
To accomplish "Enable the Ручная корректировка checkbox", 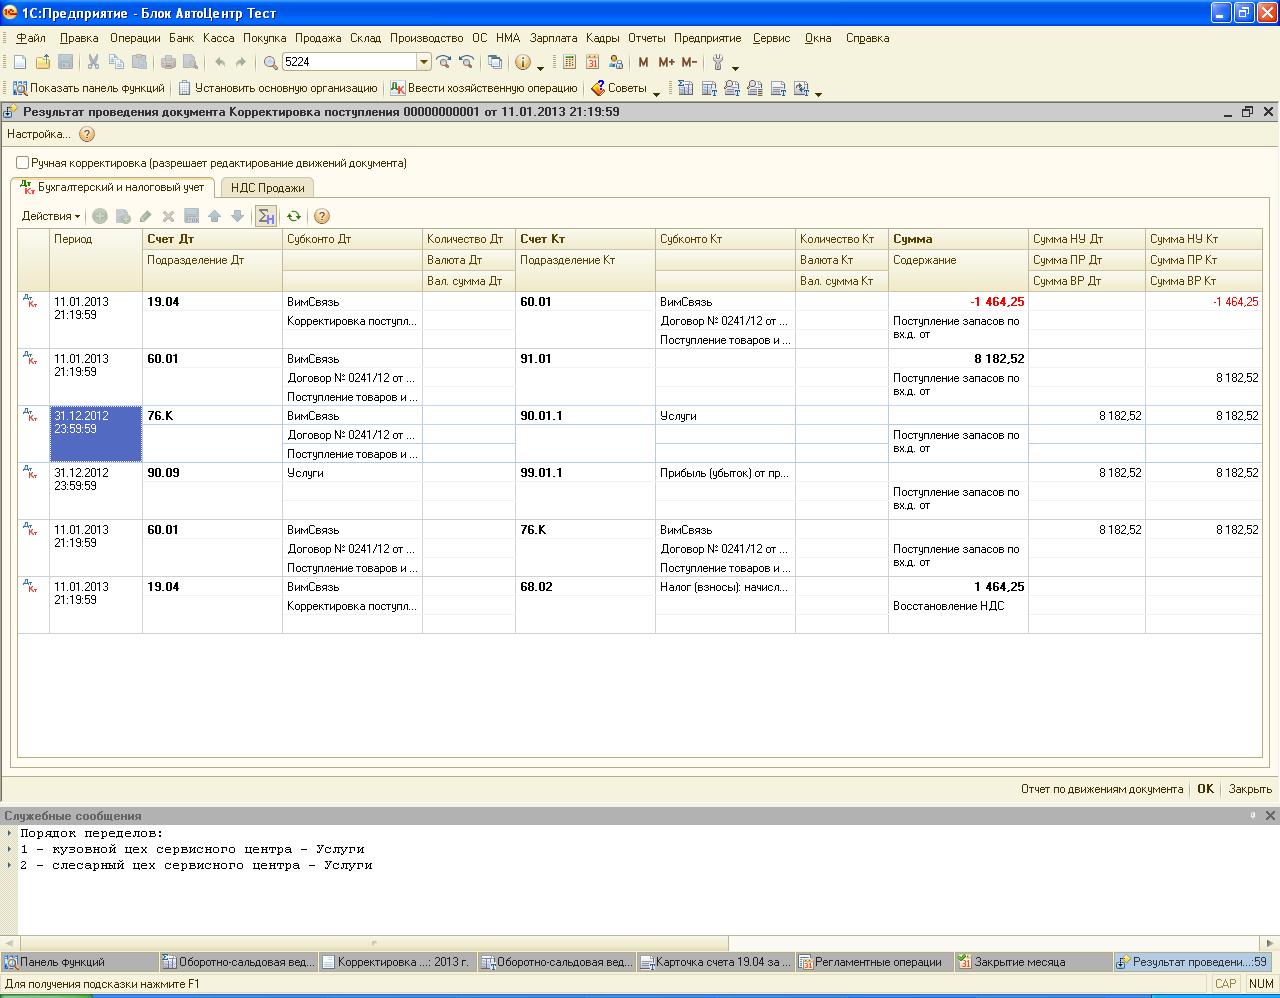I will (x=23, y=162).
